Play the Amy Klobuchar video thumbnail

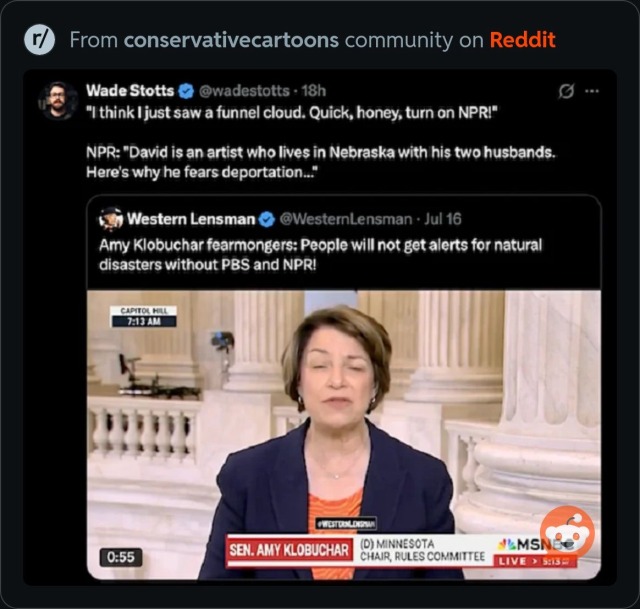coord(344,435)
